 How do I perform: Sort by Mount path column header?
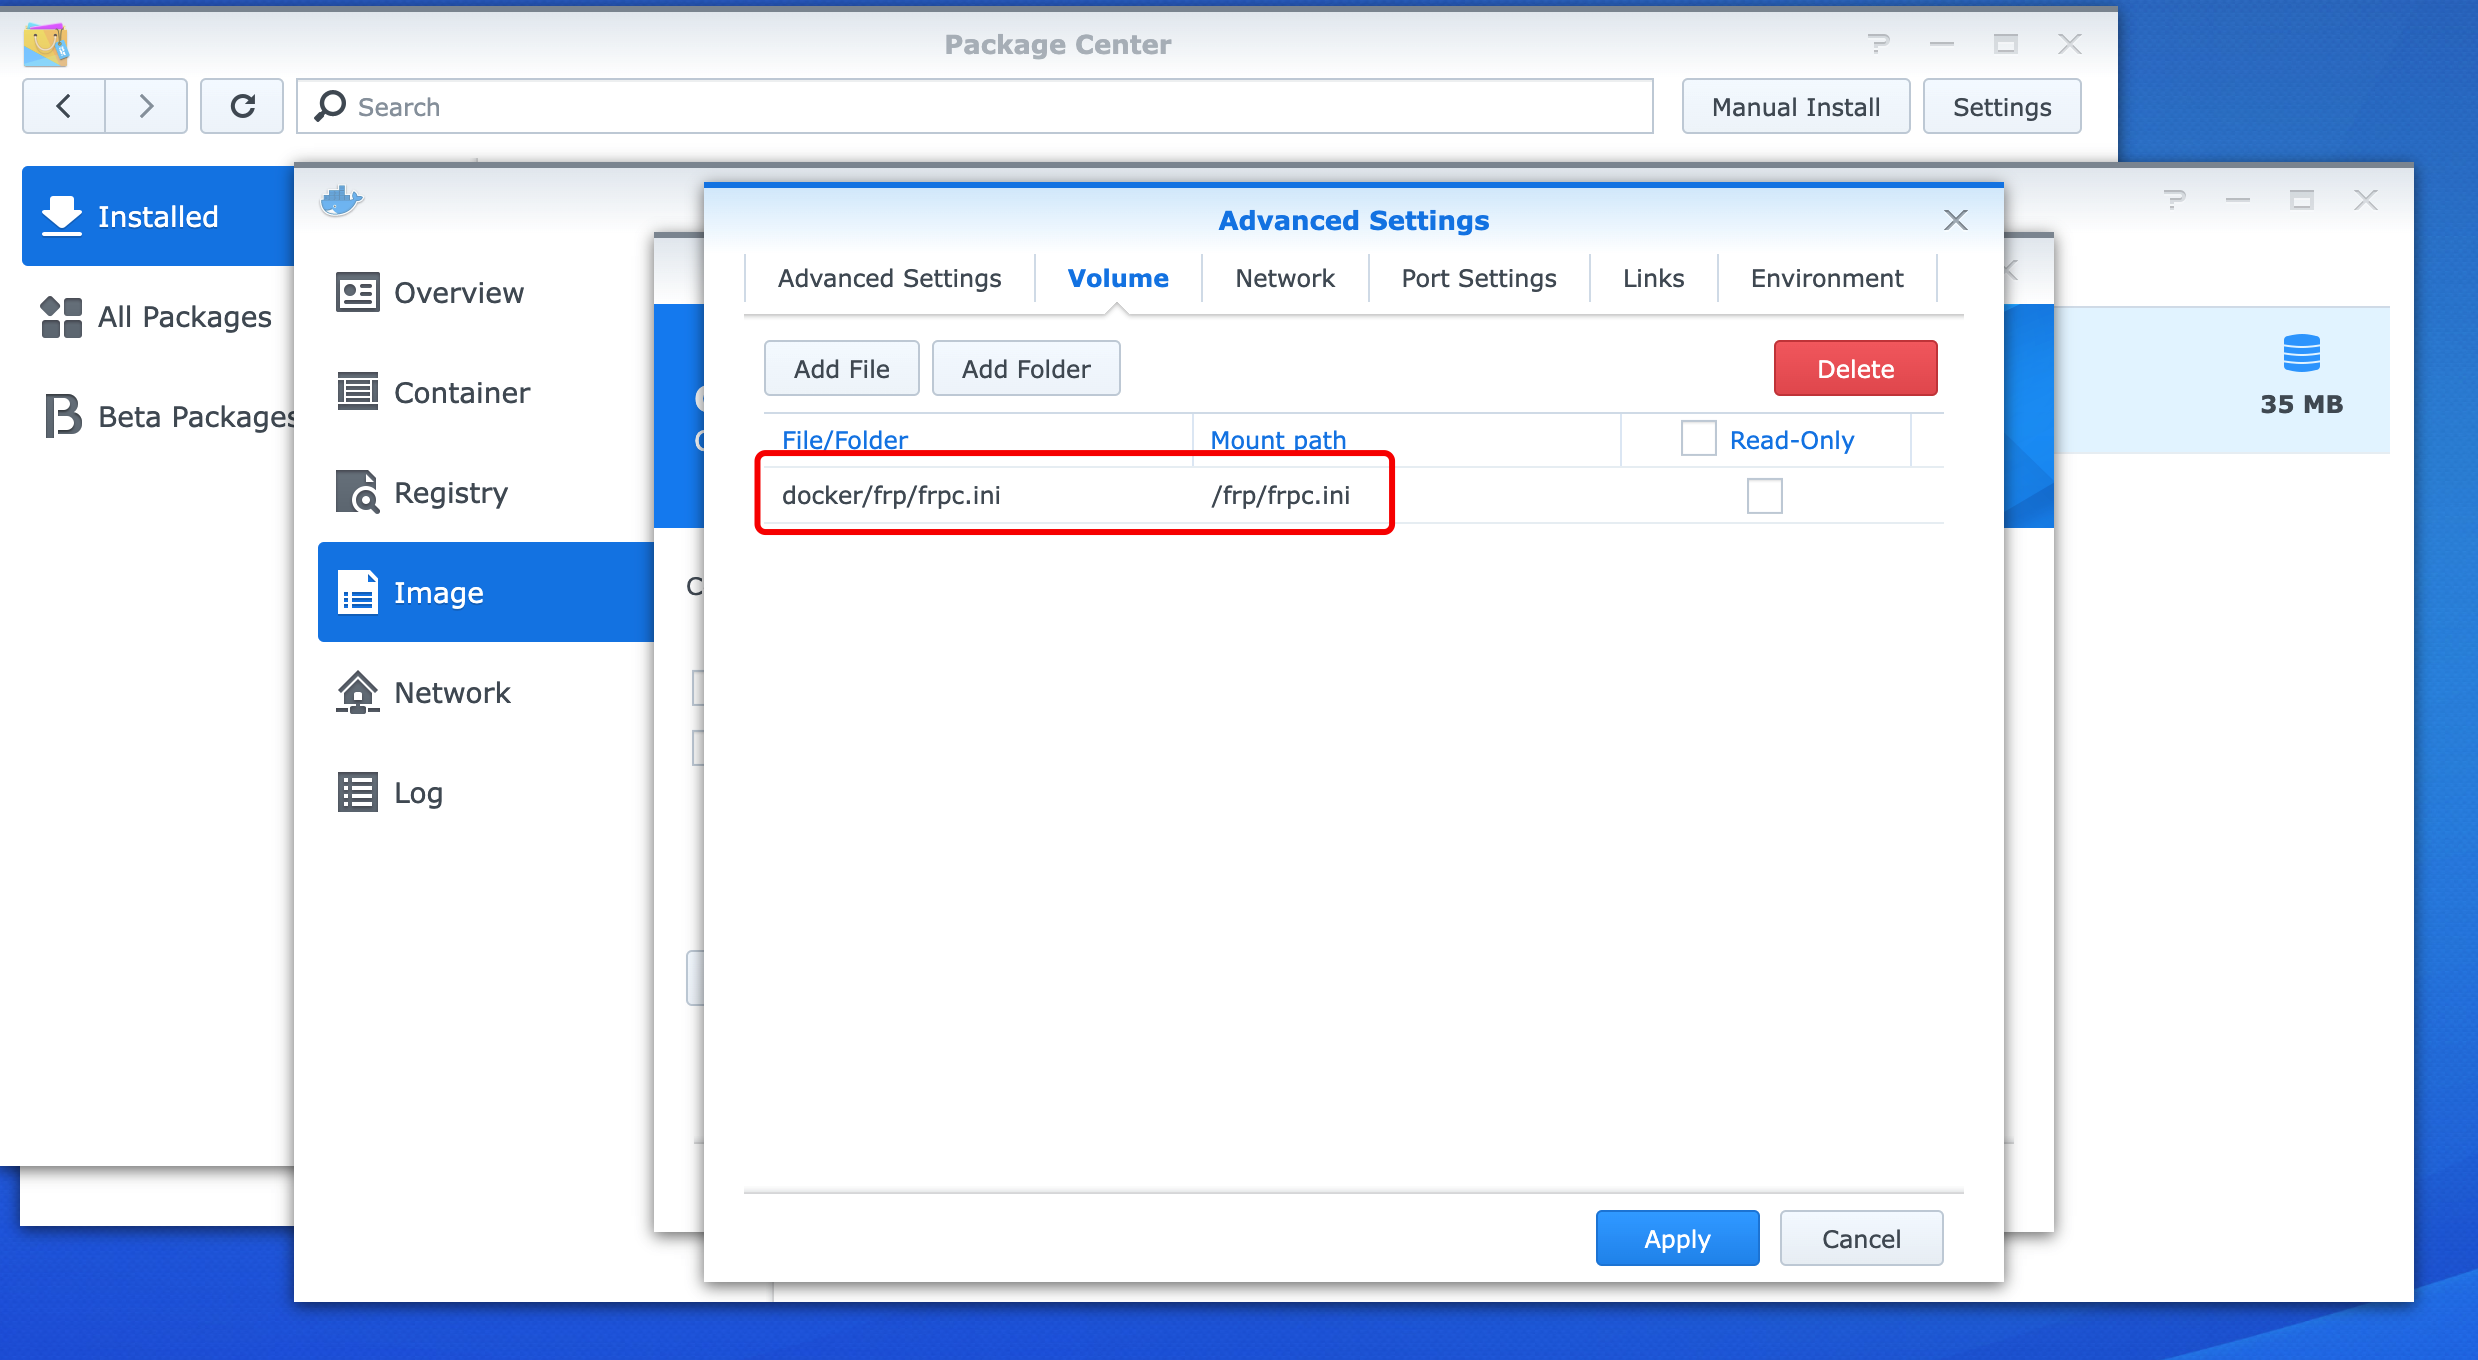point(1278,440)
